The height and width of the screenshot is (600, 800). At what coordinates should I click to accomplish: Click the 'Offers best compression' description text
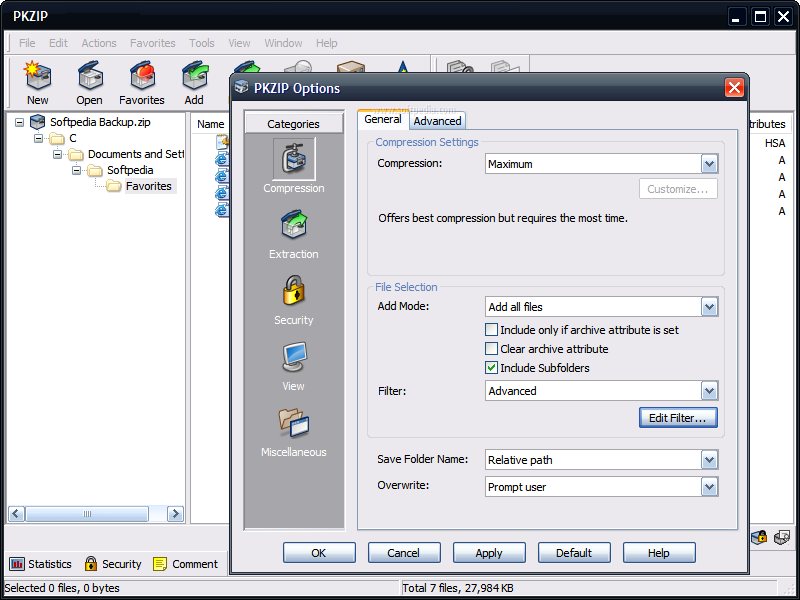(503, 218)
